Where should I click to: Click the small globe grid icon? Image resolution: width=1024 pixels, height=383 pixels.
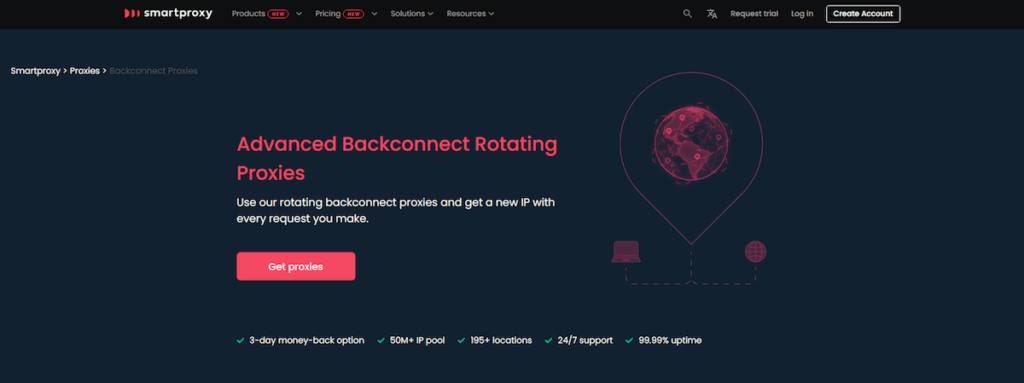pos(755,252)
